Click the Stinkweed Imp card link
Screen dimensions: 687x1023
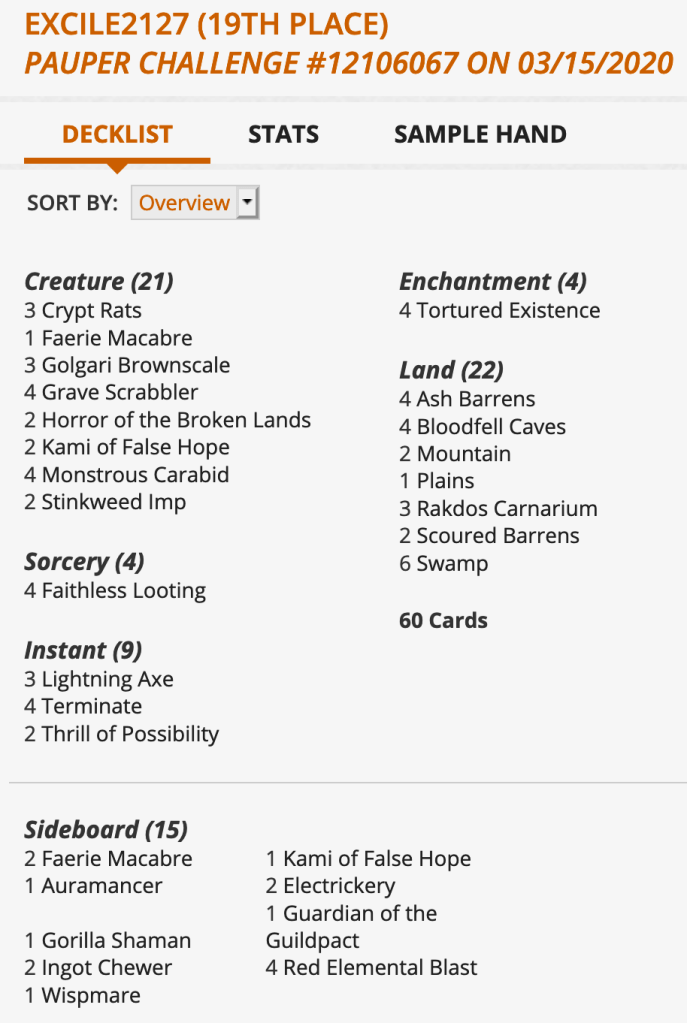113,502
